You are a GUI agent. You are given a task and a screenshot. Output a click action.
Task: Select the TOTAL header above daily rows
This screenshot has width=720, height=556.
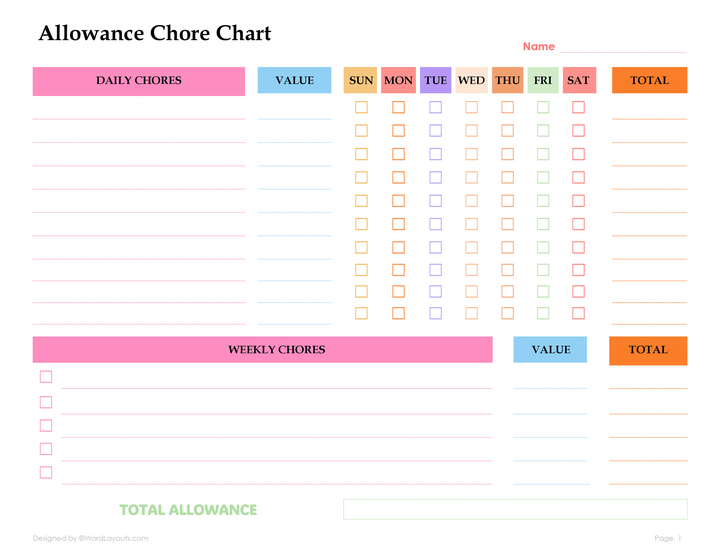649,81
